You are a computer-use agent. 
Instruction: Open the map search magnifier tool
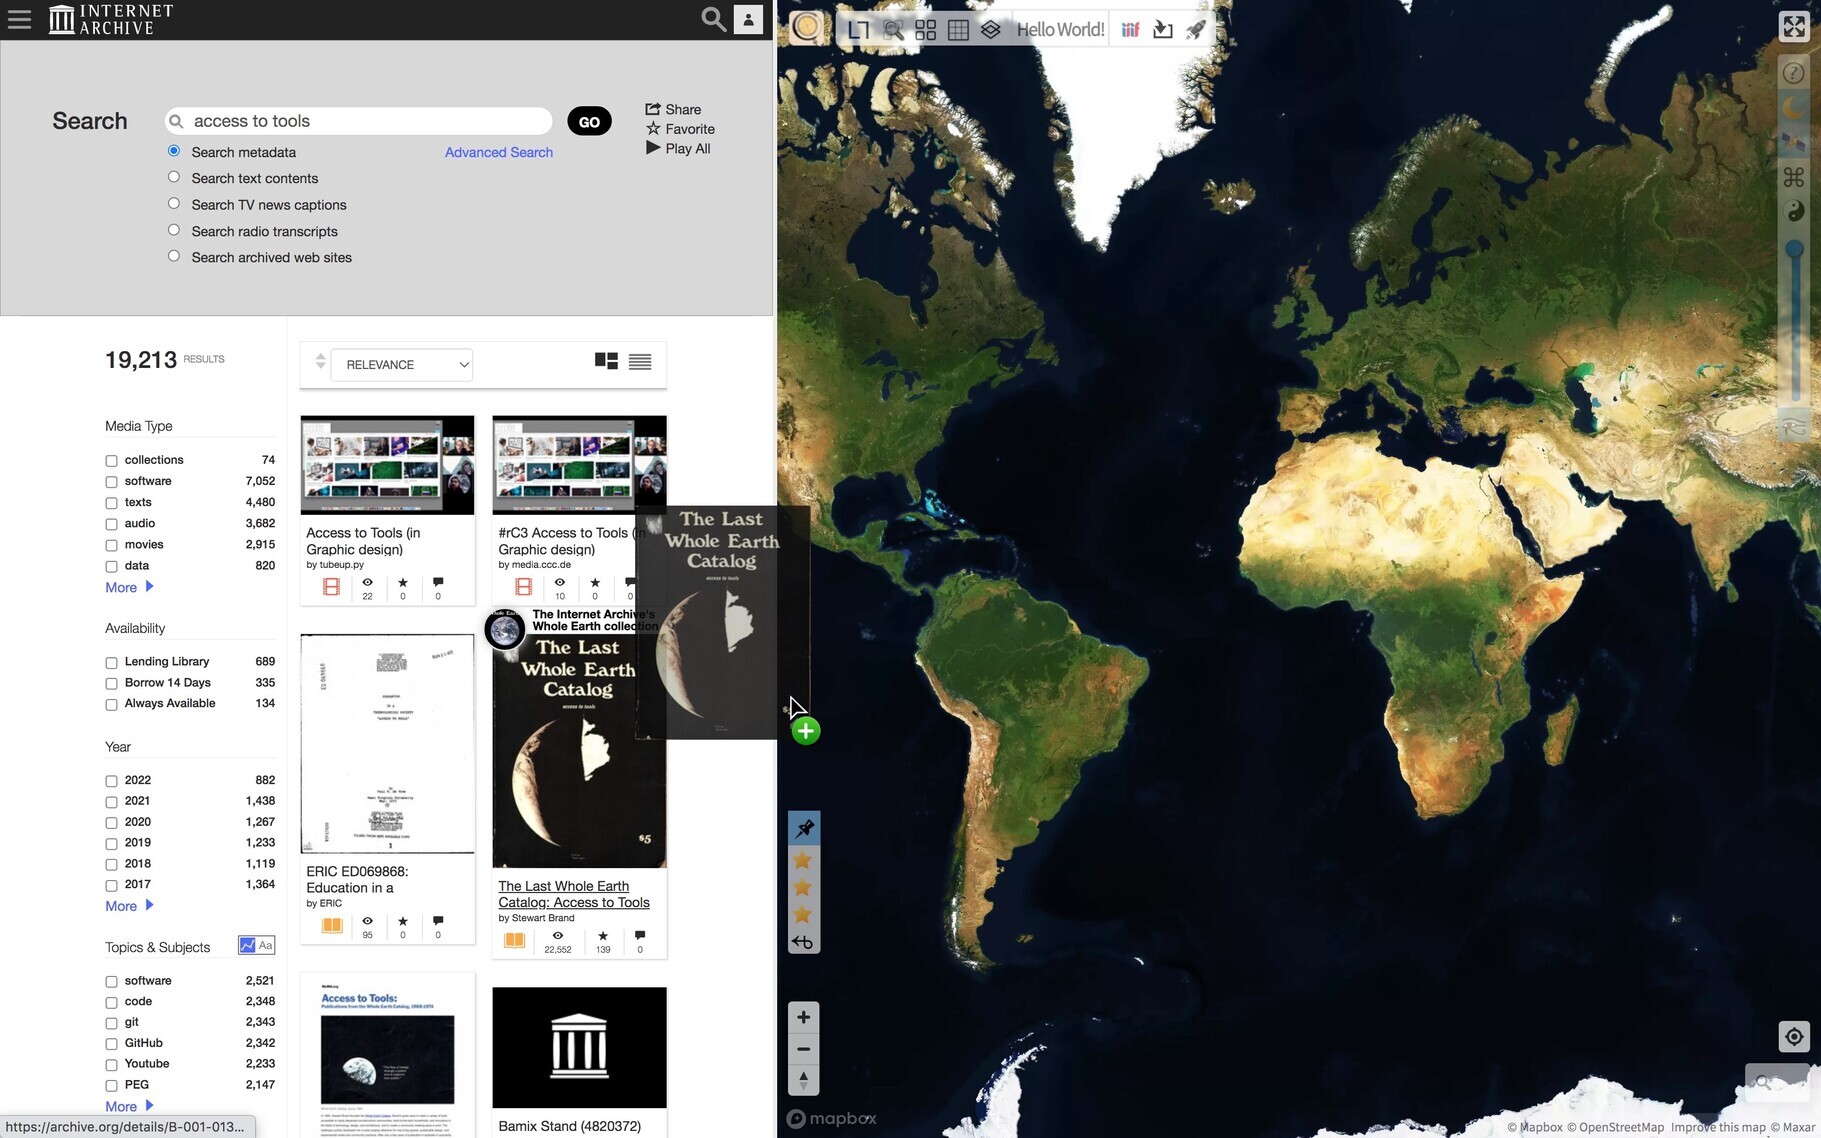893,30
